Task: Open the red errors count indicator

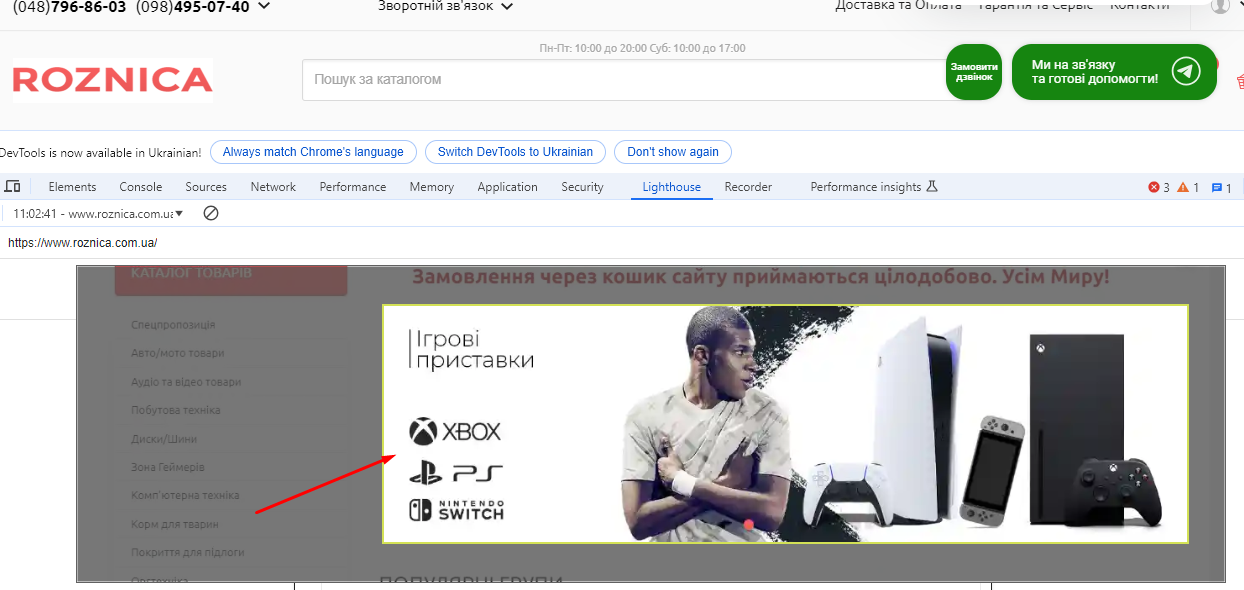Action: click(1159, 187)
